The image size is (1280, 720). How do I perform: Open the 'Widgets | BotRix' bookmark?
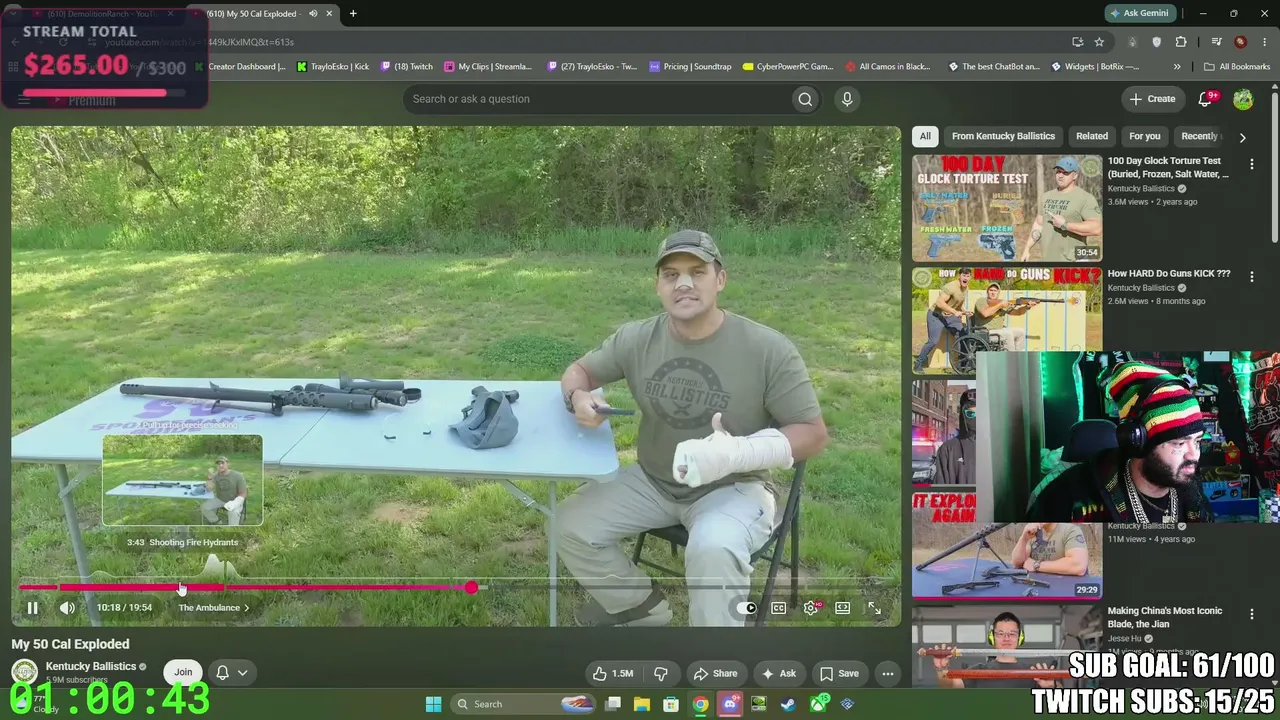(1095, 67)
